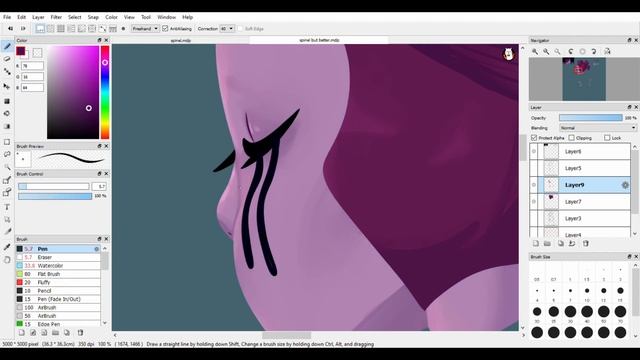
Task: Click the Undo arrow in the toolbar
Action: pos(10,29)
